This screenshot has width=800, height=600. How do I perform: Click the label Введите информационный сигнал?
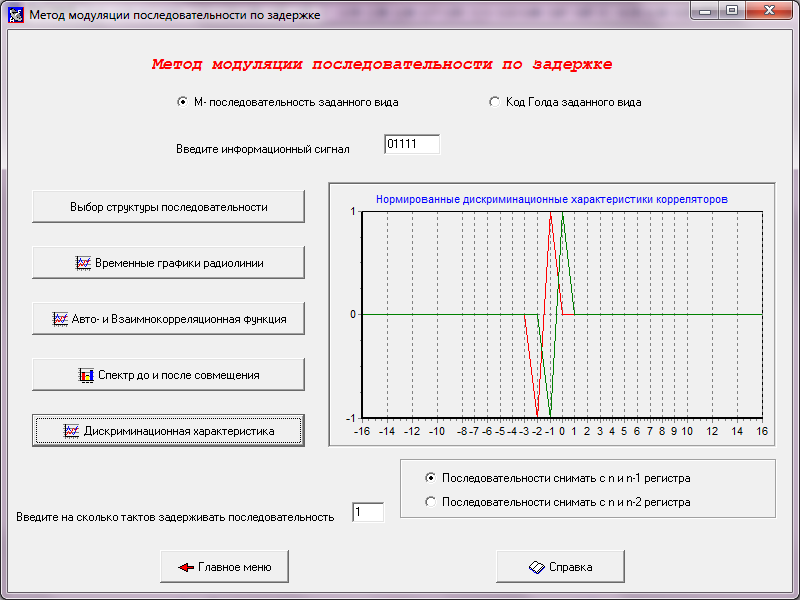263,149
